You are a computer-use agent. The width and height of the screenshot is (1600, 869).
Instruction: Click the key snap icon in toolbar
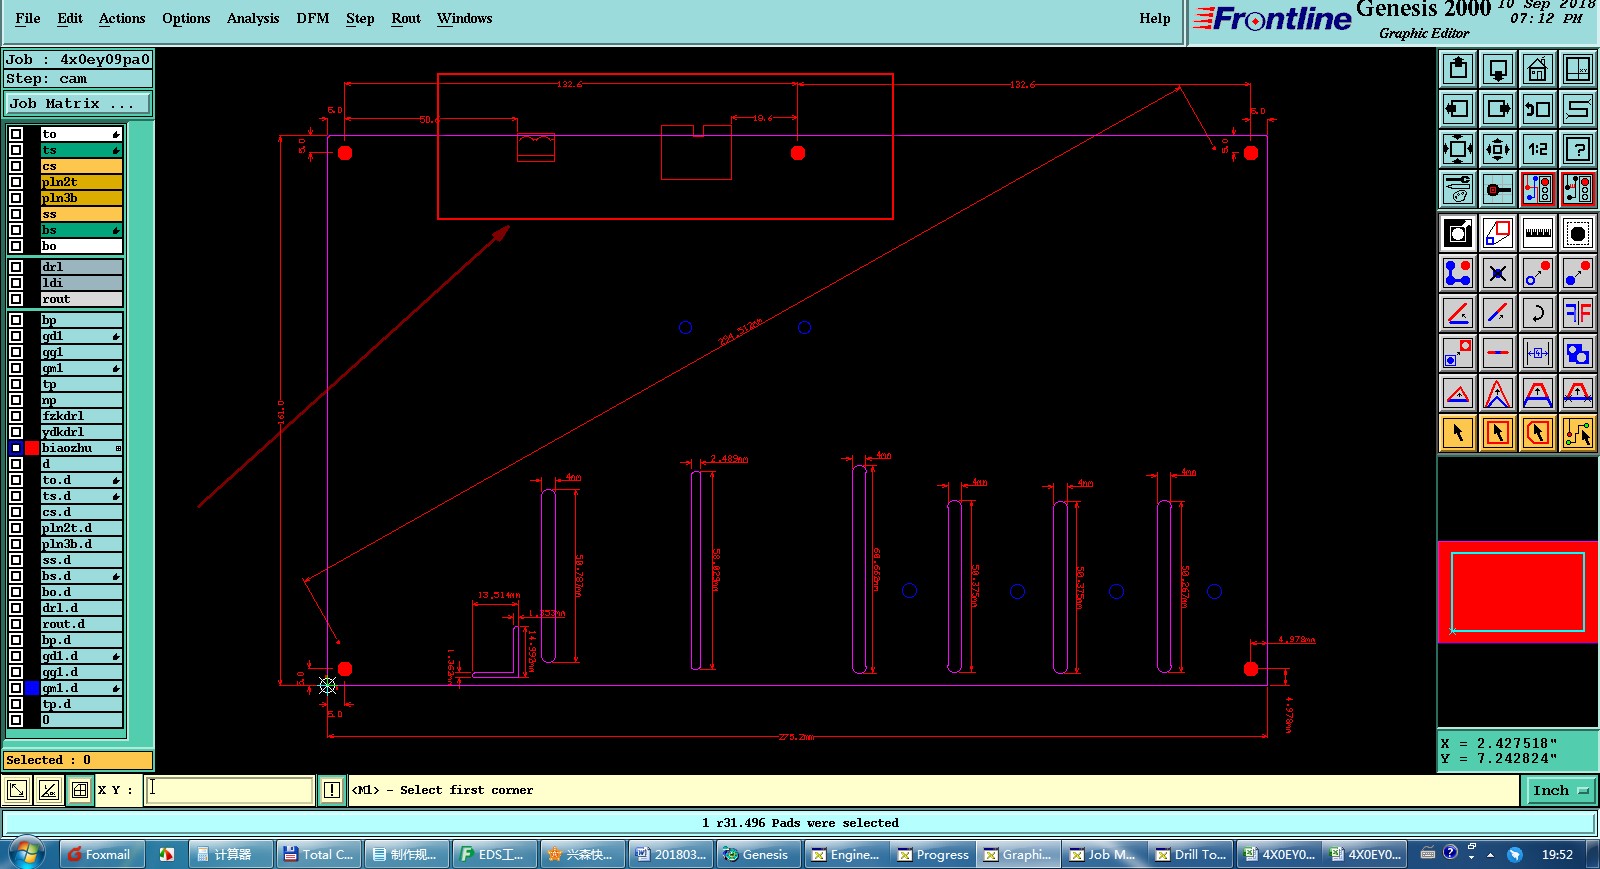[1498, 189]
